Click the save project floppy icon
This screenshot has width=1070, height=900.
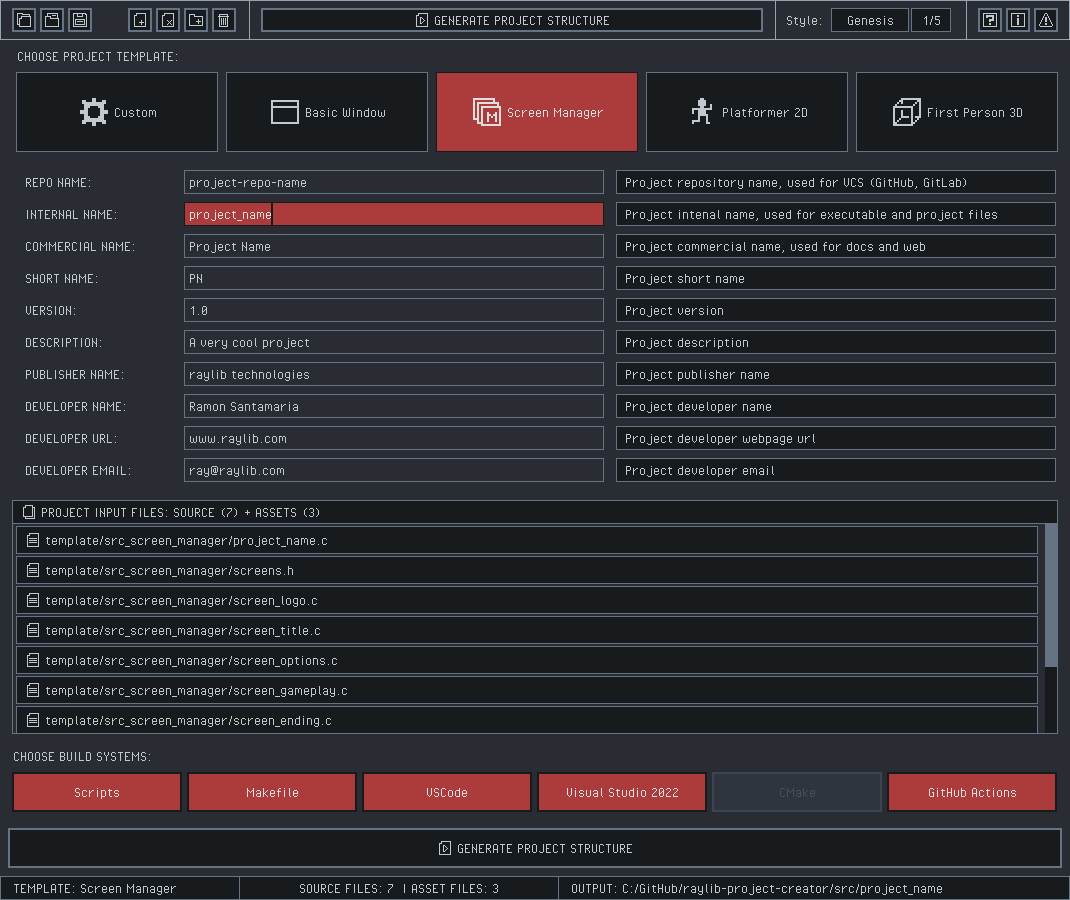pos(80,20)
